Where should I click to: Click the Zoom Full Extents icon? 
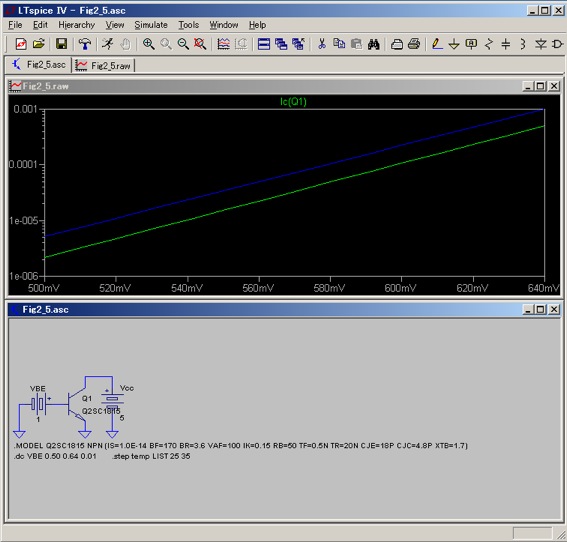(x=200, y=44)
